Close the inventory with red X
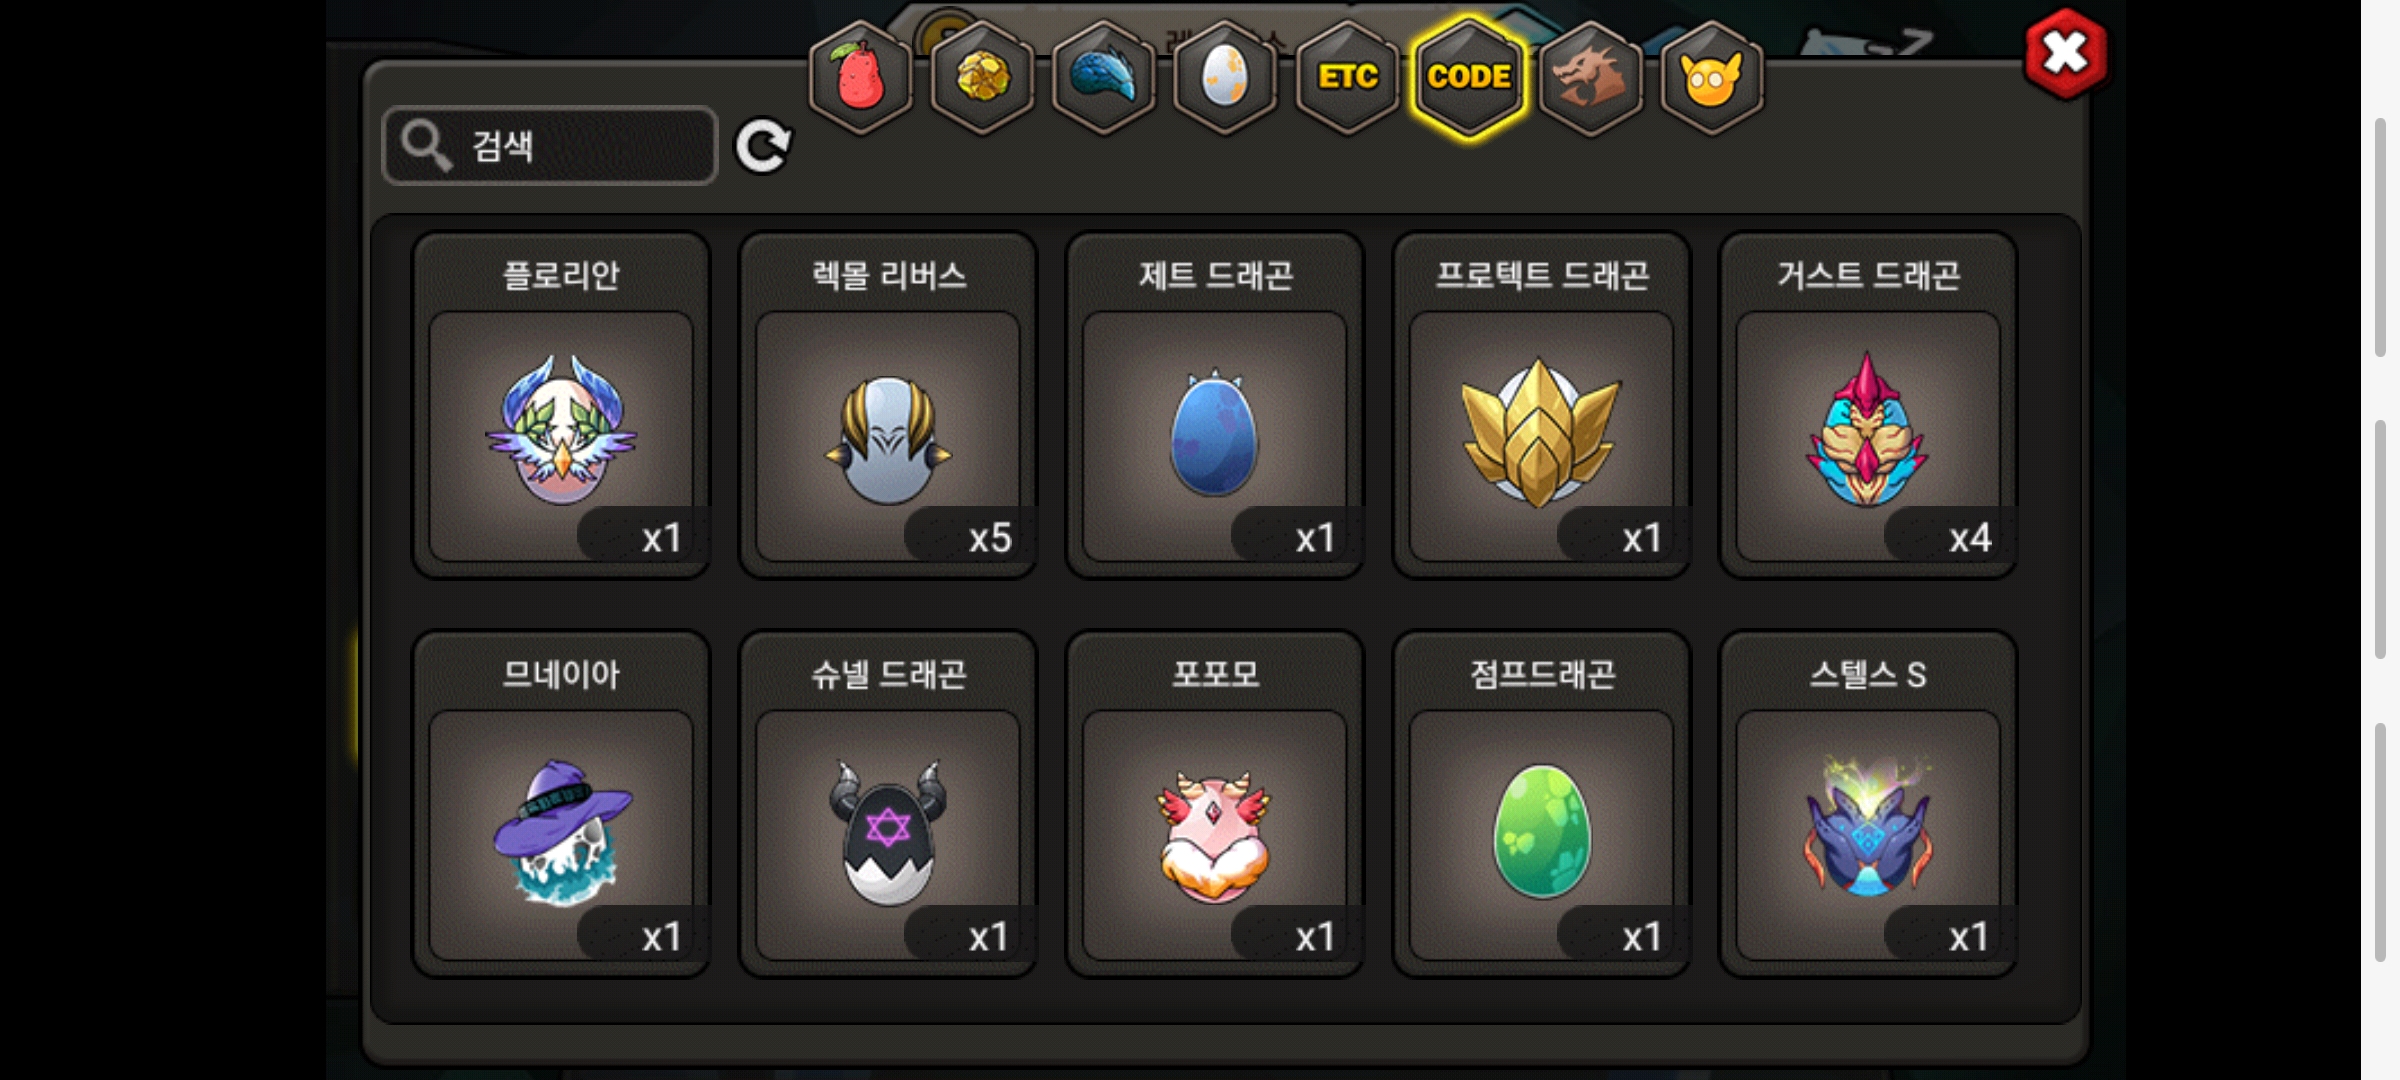2400x1080 pixels. pyautogui.click(x=2066, y=53)
